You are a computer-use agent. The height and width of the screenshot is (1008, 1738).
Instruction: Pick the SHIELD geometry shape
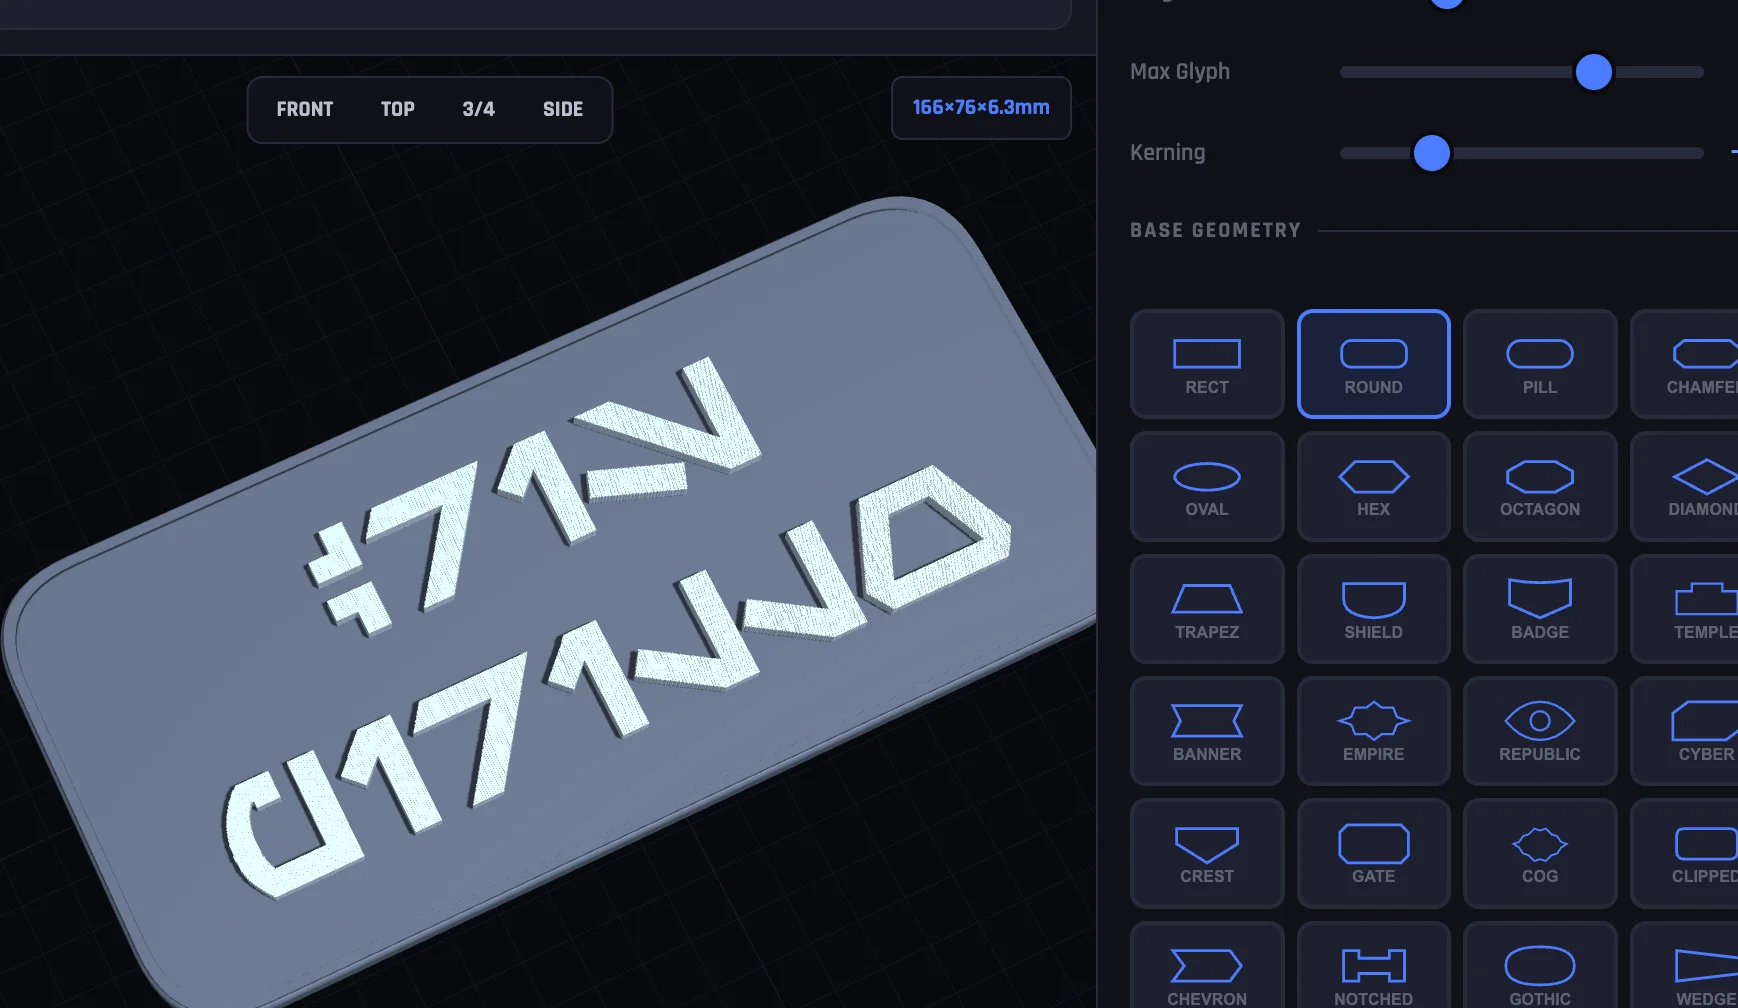coord(1373,608)
